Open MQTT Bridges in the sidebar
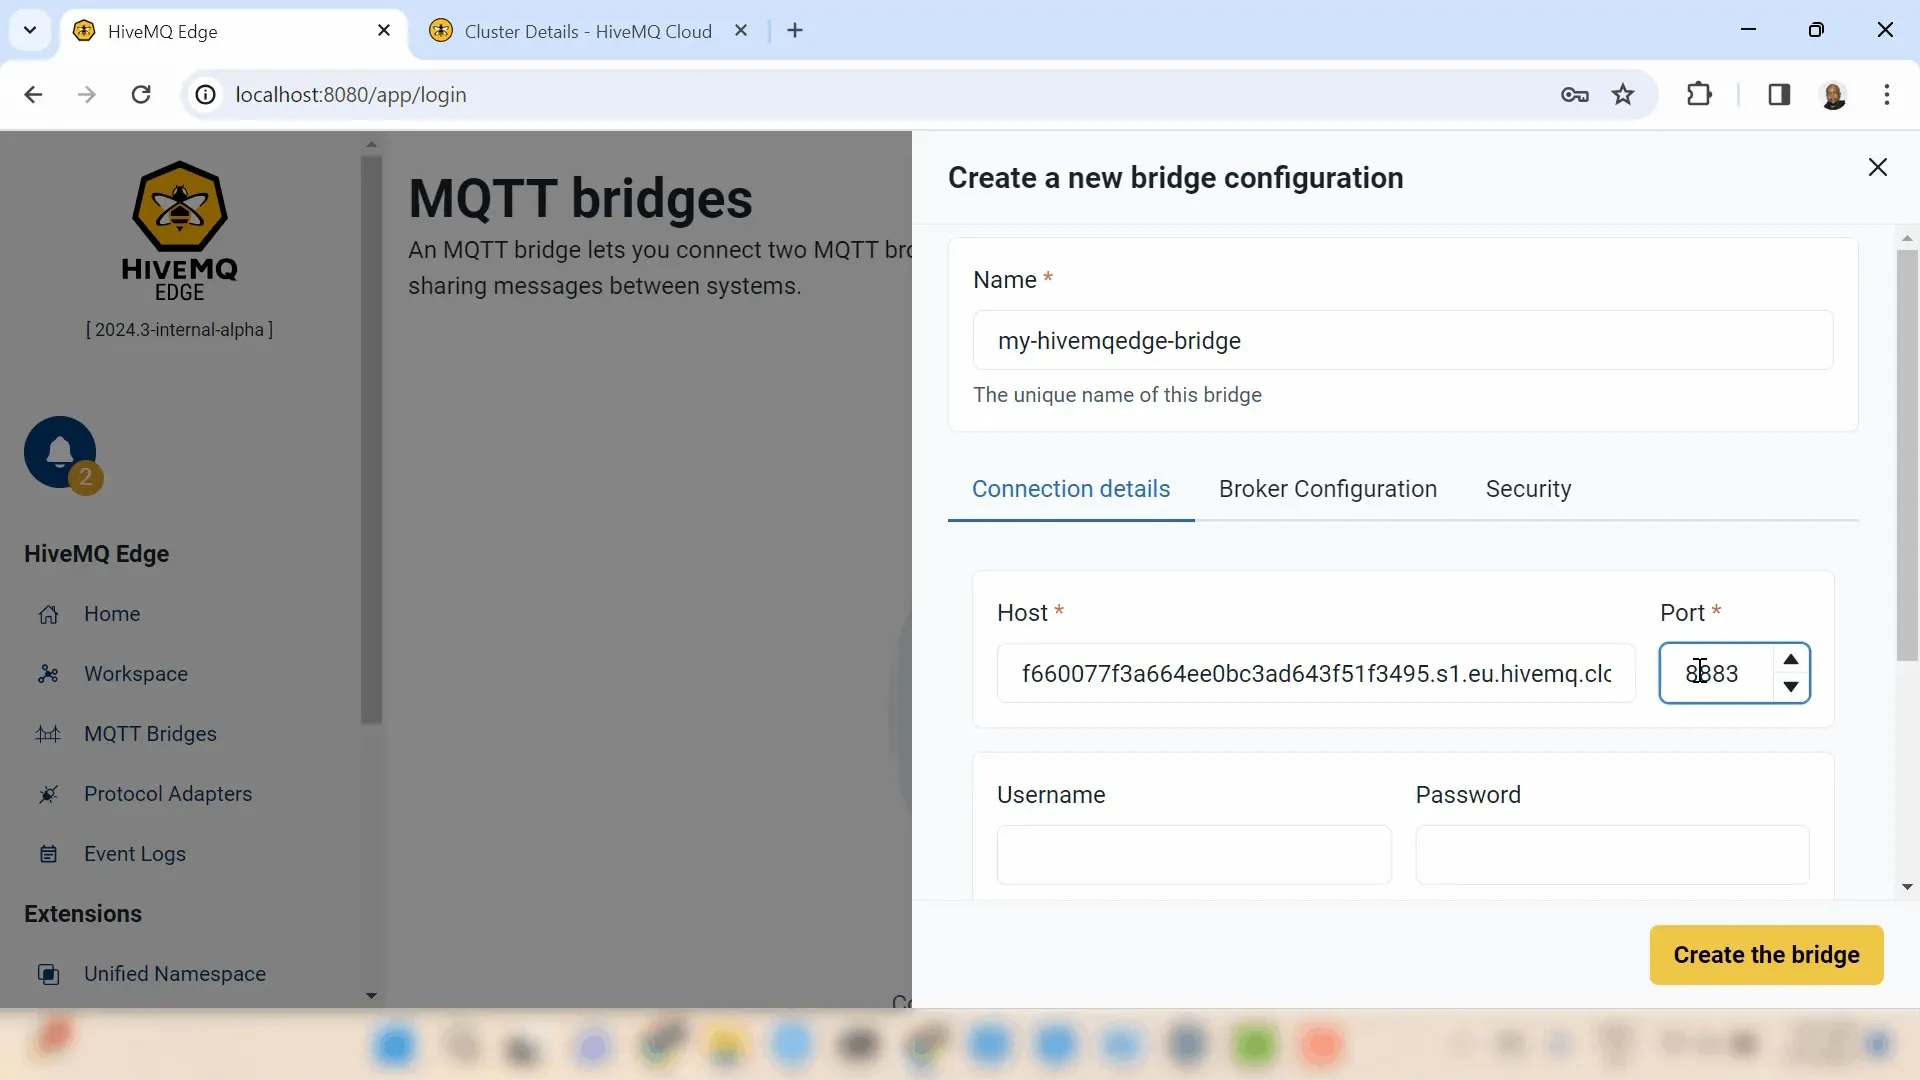This screenshot has height=1080, width=1920. (x=150, y=734)
